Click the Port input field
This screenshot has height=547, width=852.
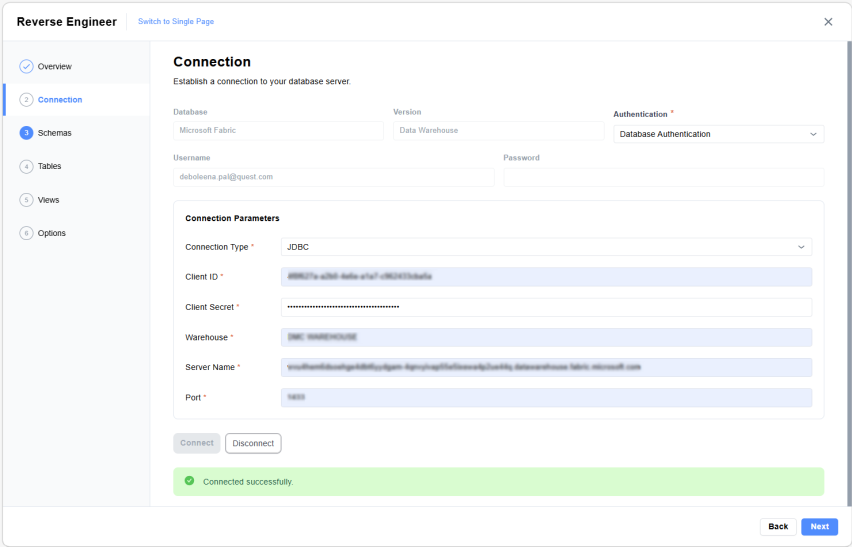tap(546, 398)
